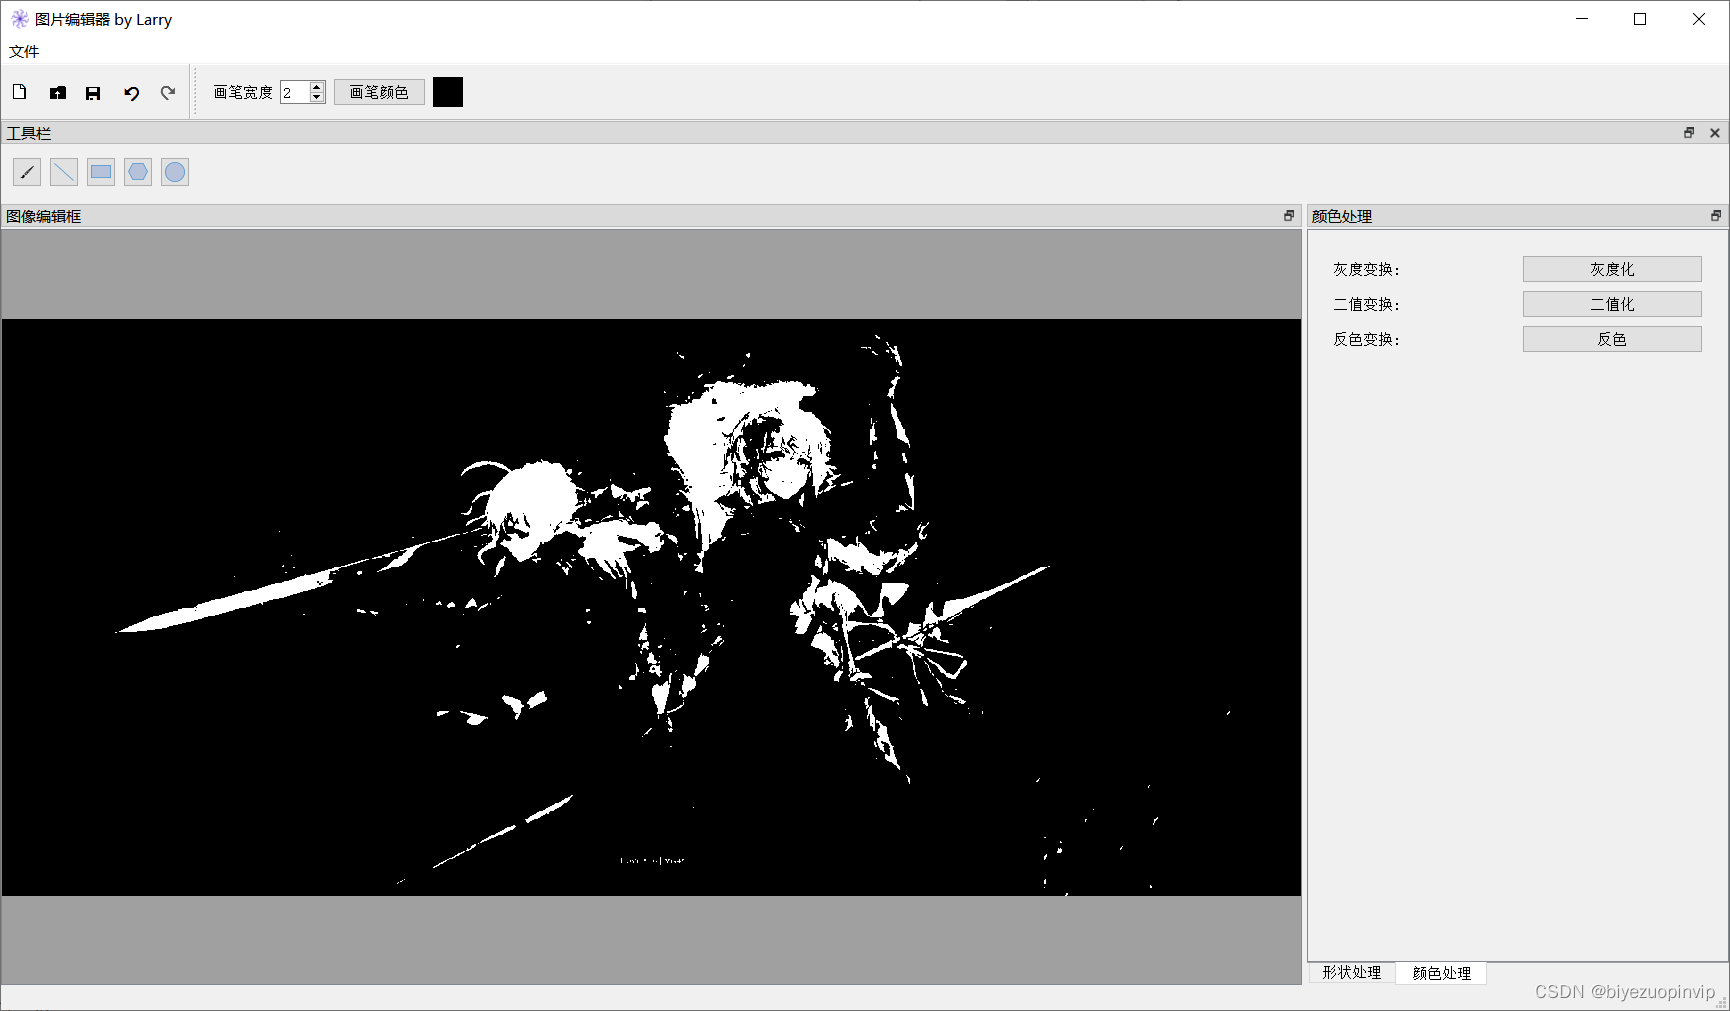Image resolution: width=1730 pixels, height=1011 pixels.
Task: Open an image with the folder icon
Action: pos(58,92)
